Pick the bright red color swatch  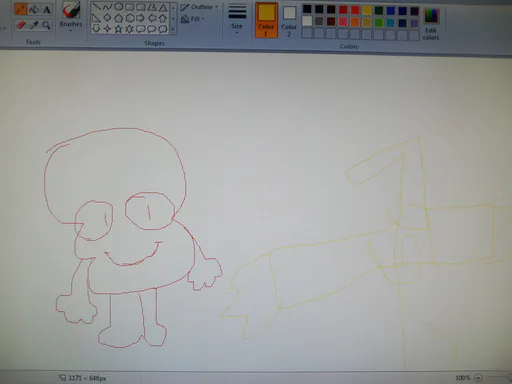(355, 11)
